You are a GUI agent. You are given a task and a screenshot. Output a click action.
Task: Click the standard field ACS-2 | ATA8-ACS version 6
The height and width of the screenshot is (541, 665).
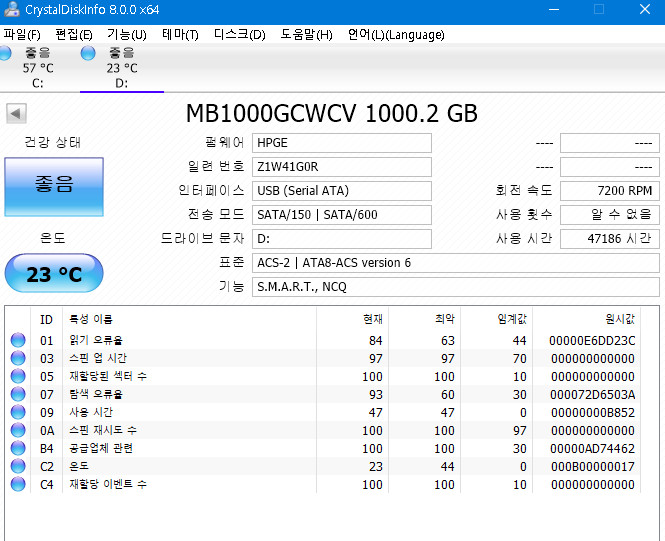click(x=456, y=263)
